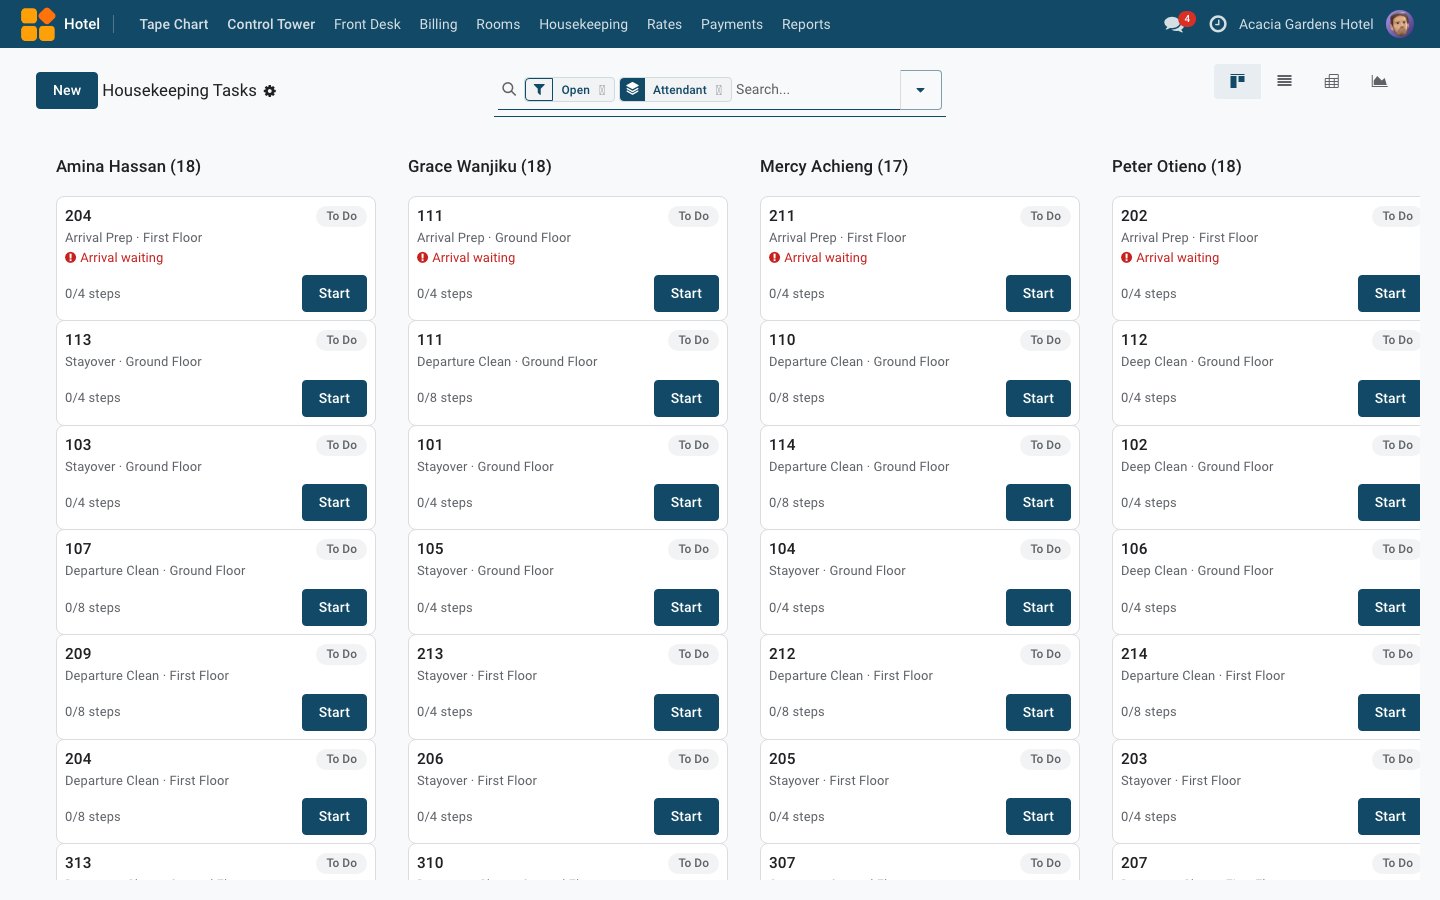This screenshot has width=1440, height=900.
Task: Open the messages chat bubble icon
Action: point(1174,24)
